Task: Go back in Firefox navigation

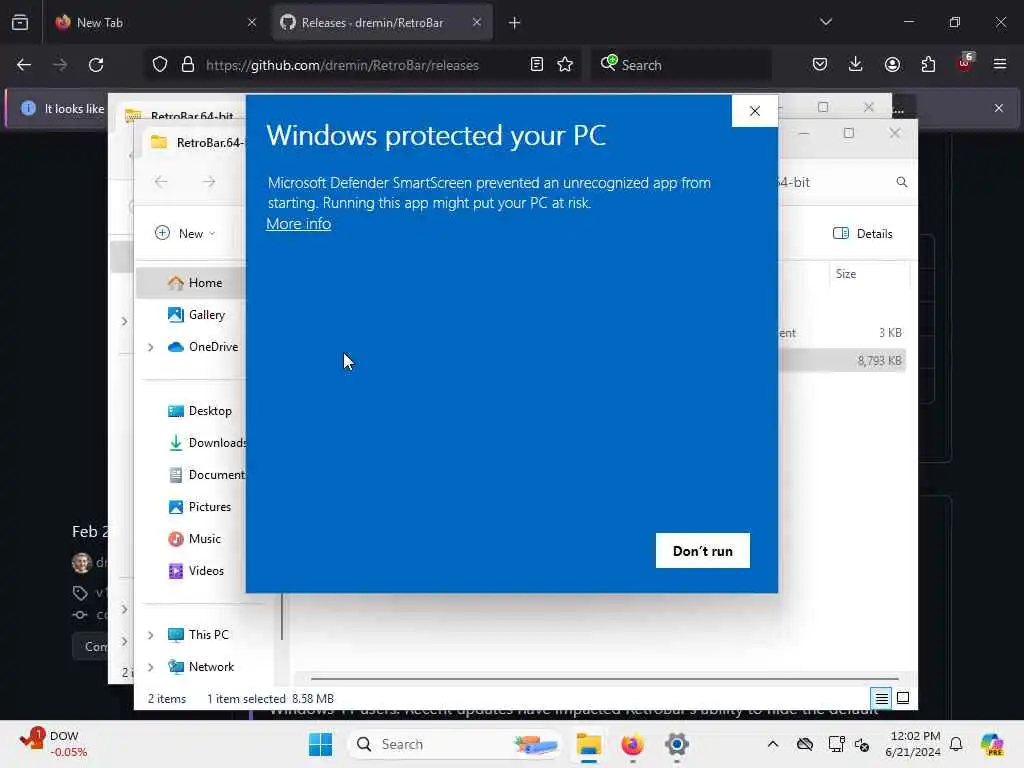Action: pos(24,65)
